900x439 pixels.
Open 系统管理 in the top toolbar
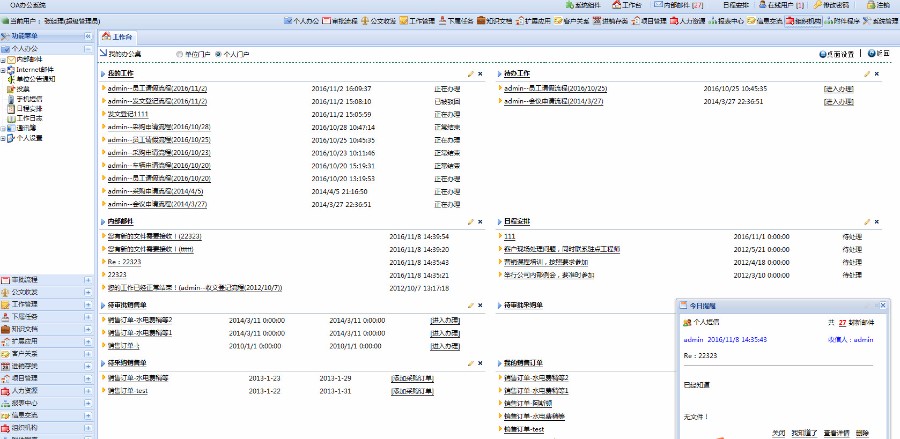tap(880, 21)
